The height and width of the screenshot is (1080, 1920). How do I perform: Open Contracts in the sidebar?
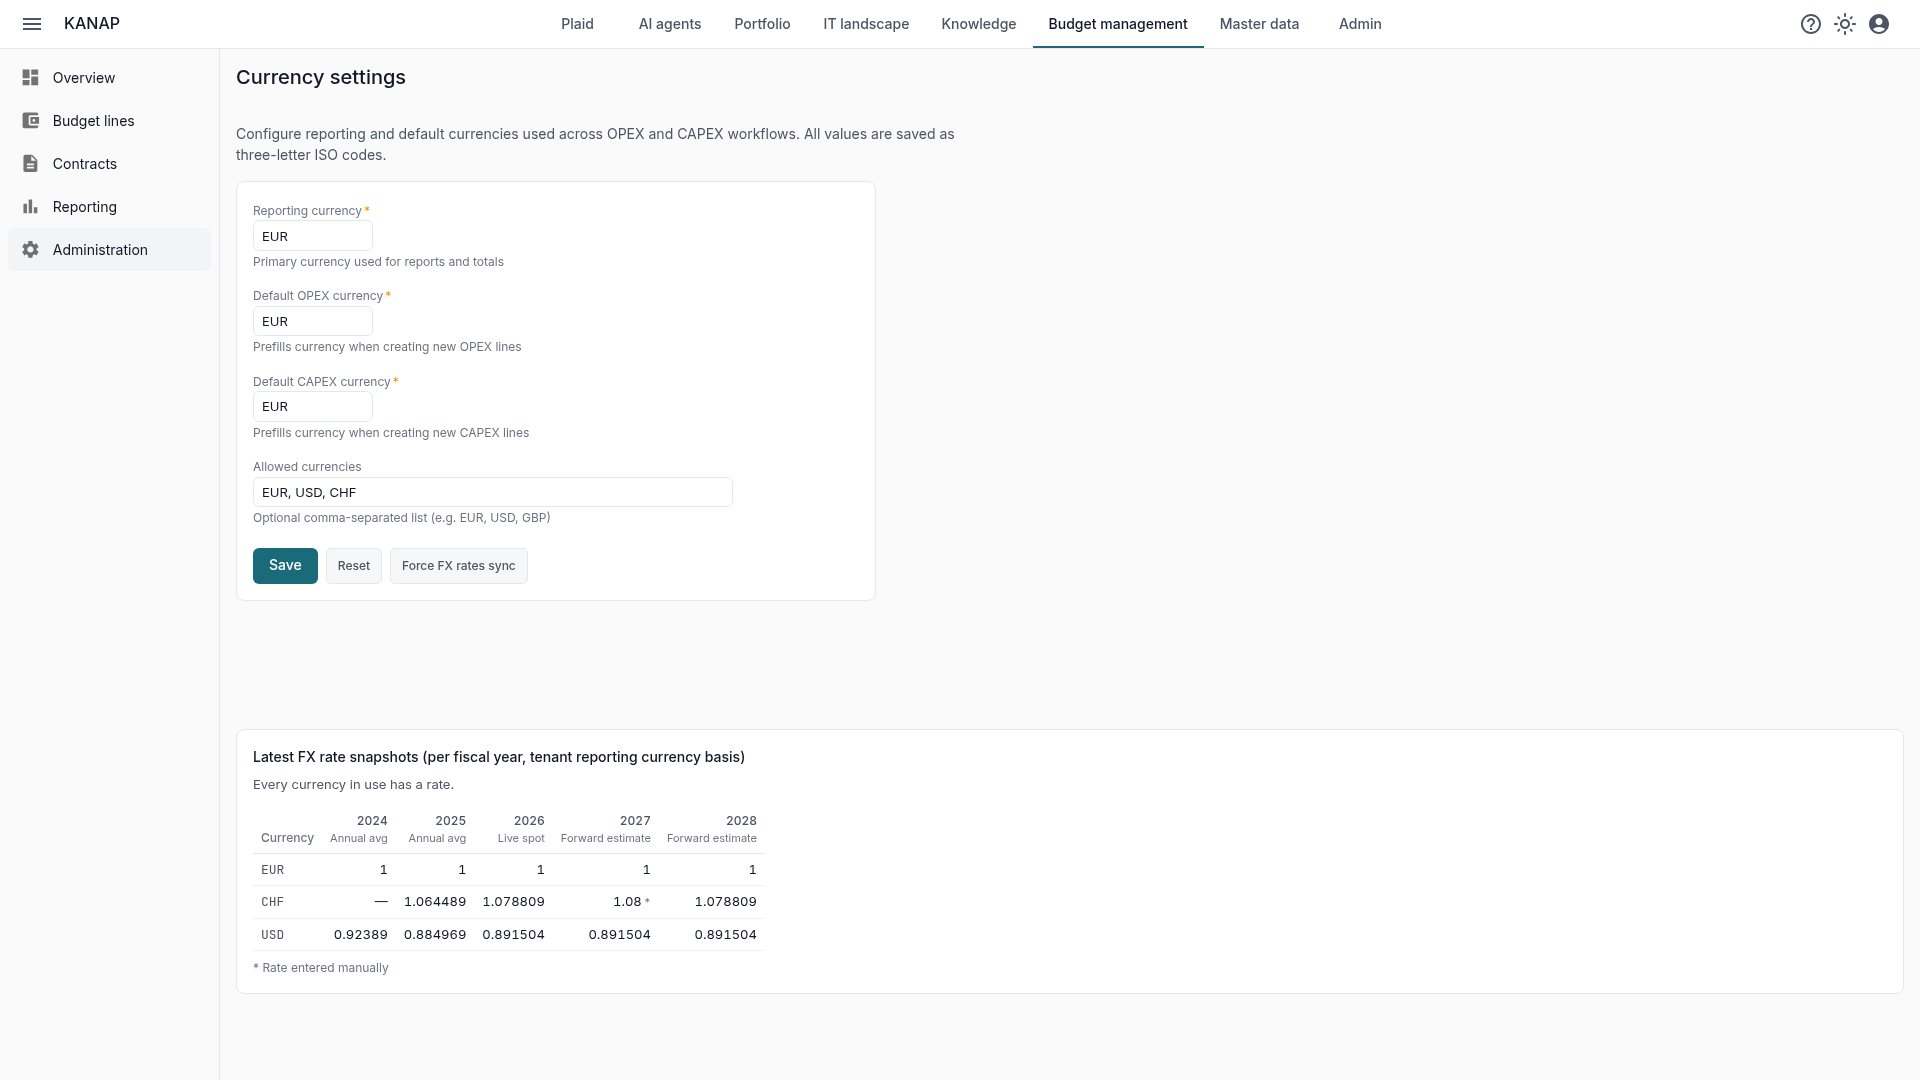110,164
